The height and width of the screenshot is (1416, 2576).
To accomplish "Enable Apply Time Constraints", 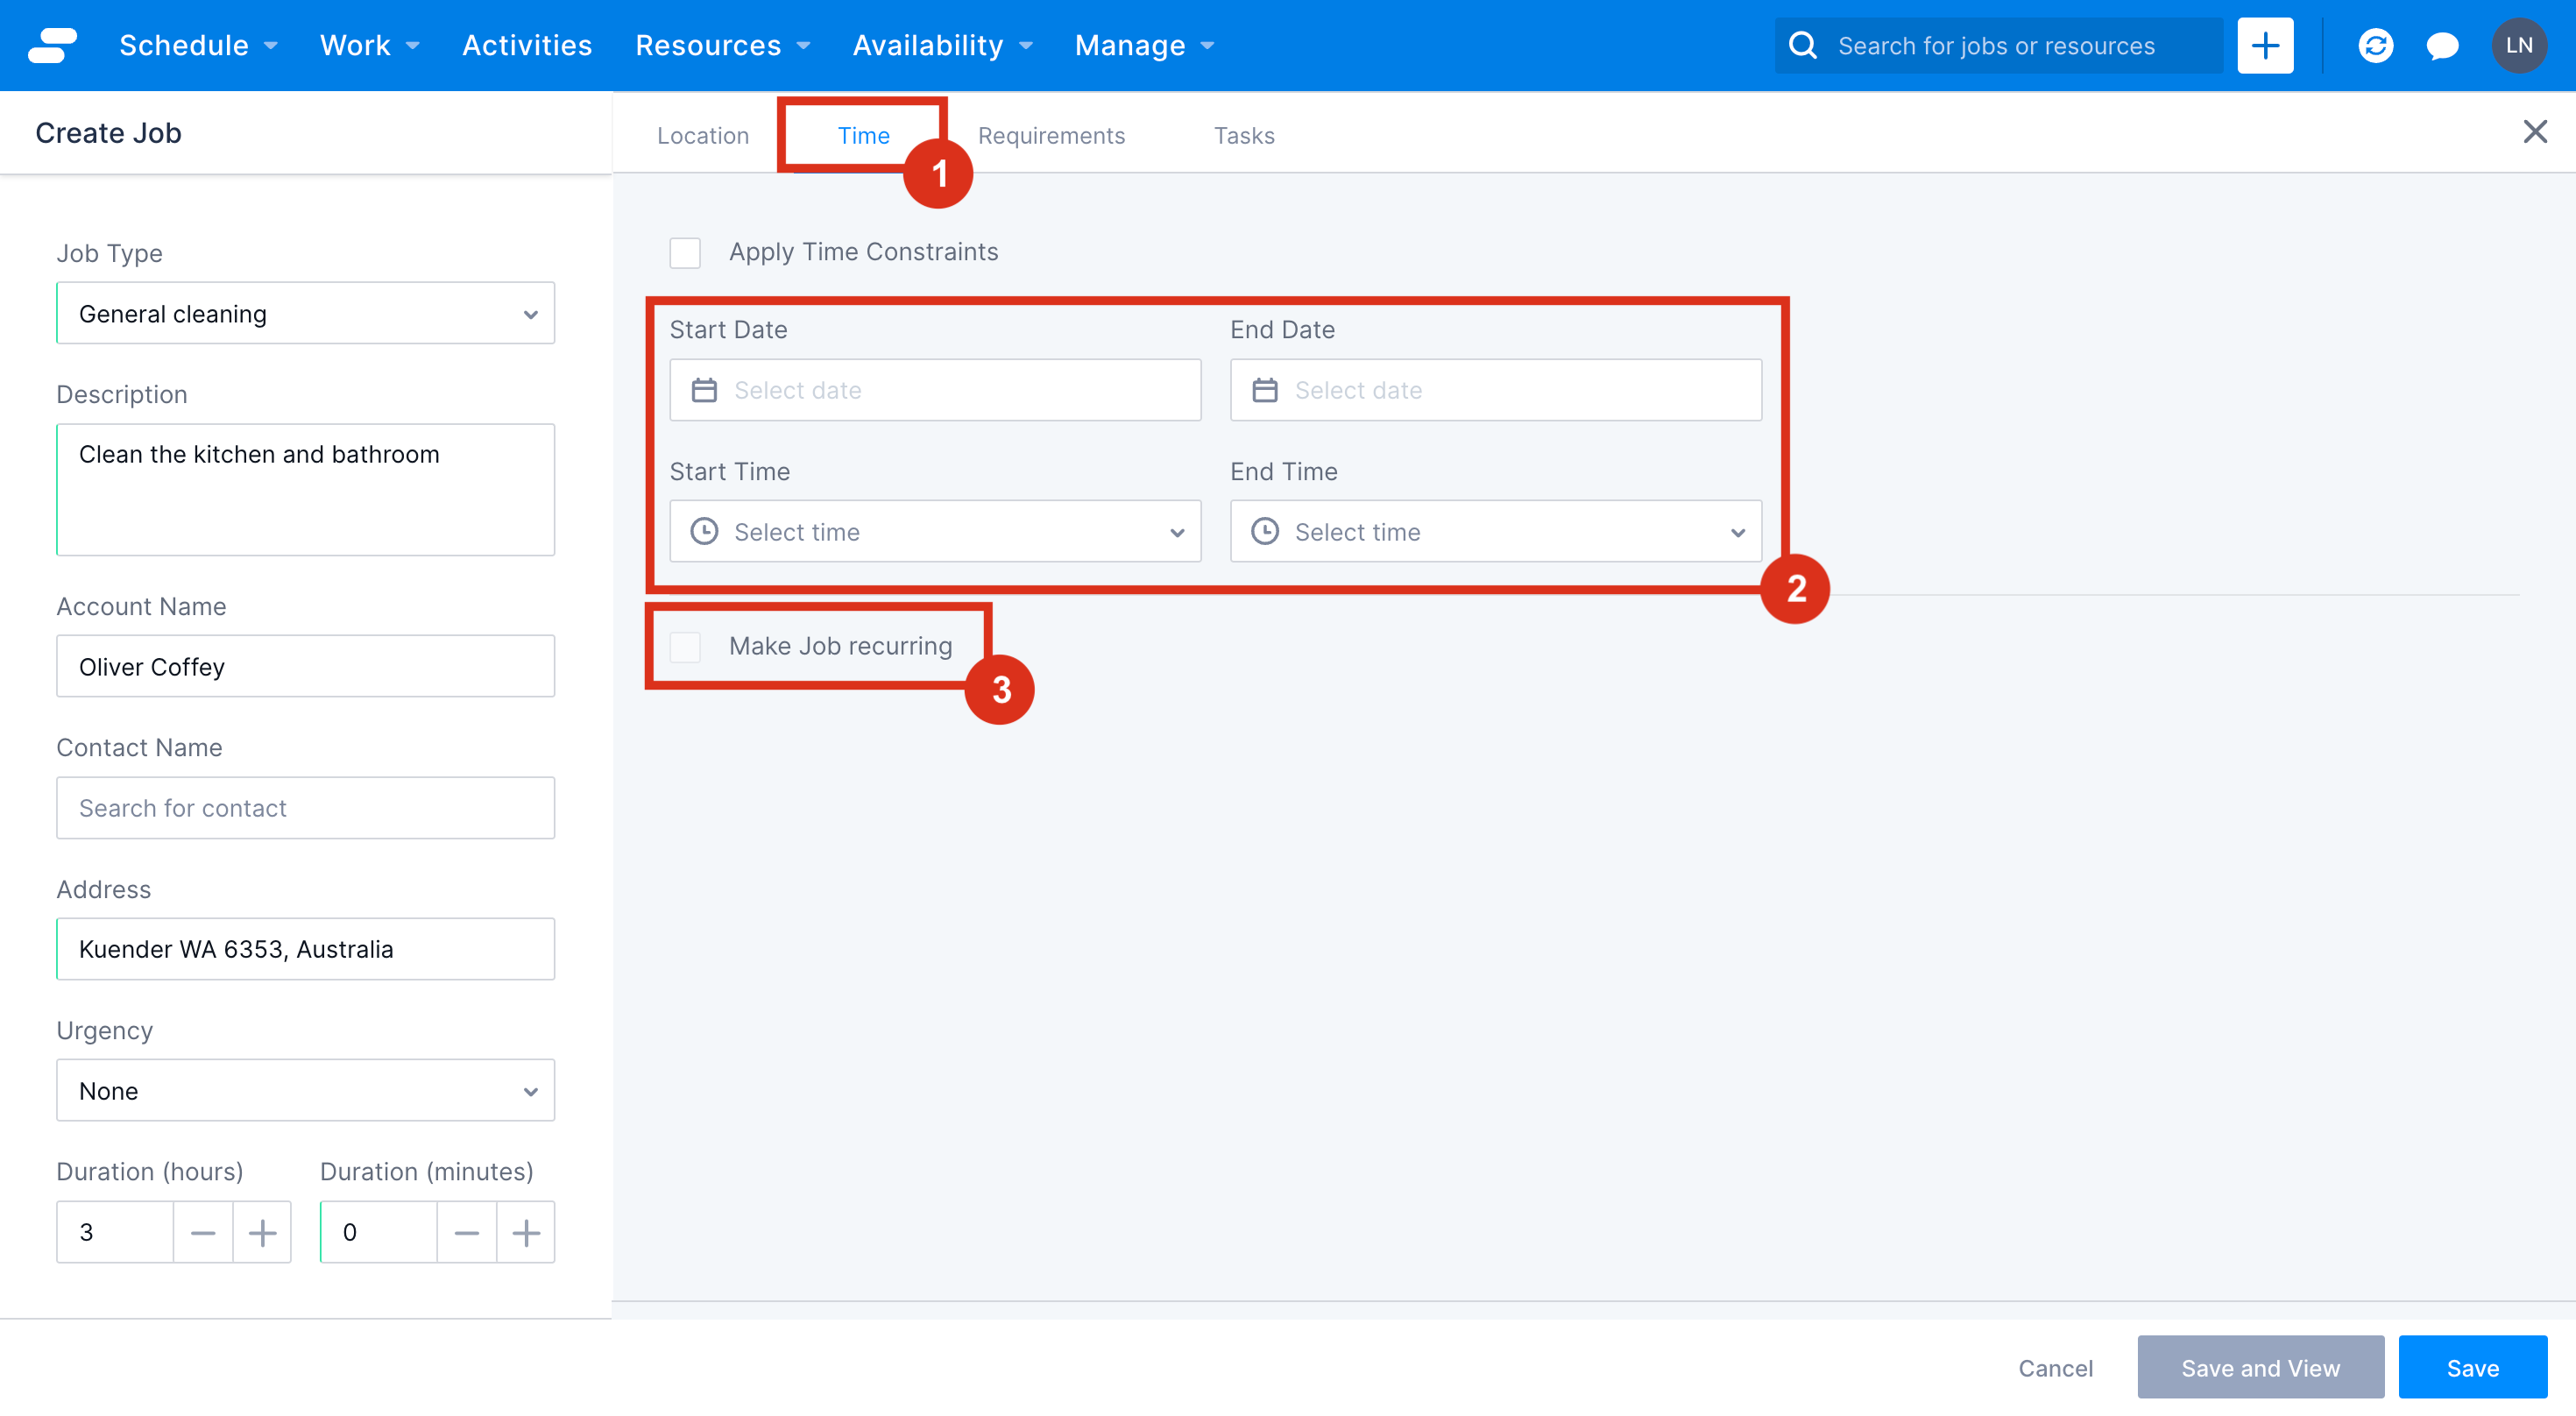I will coord(686,252).
